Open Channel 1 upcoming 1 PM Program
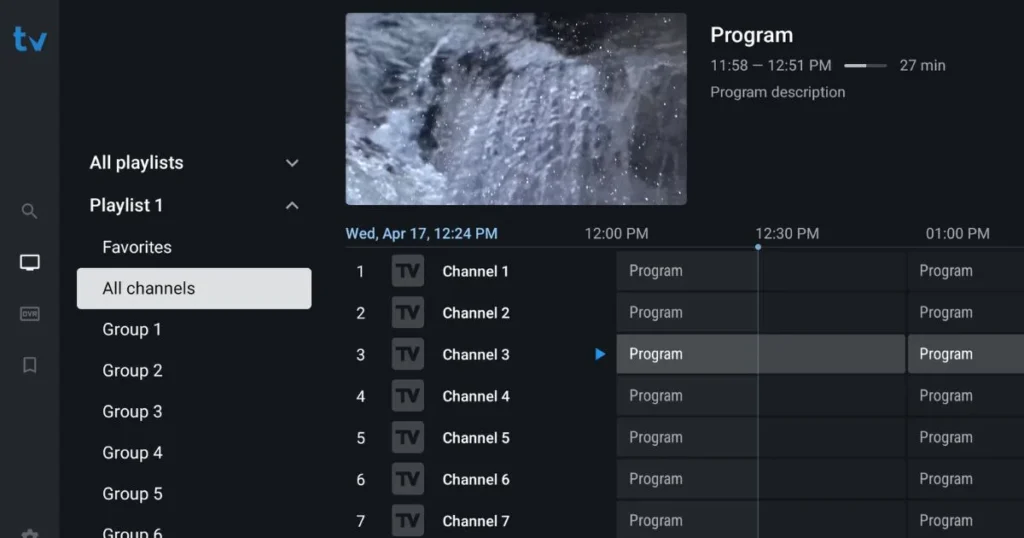 (x=966, y=271)
